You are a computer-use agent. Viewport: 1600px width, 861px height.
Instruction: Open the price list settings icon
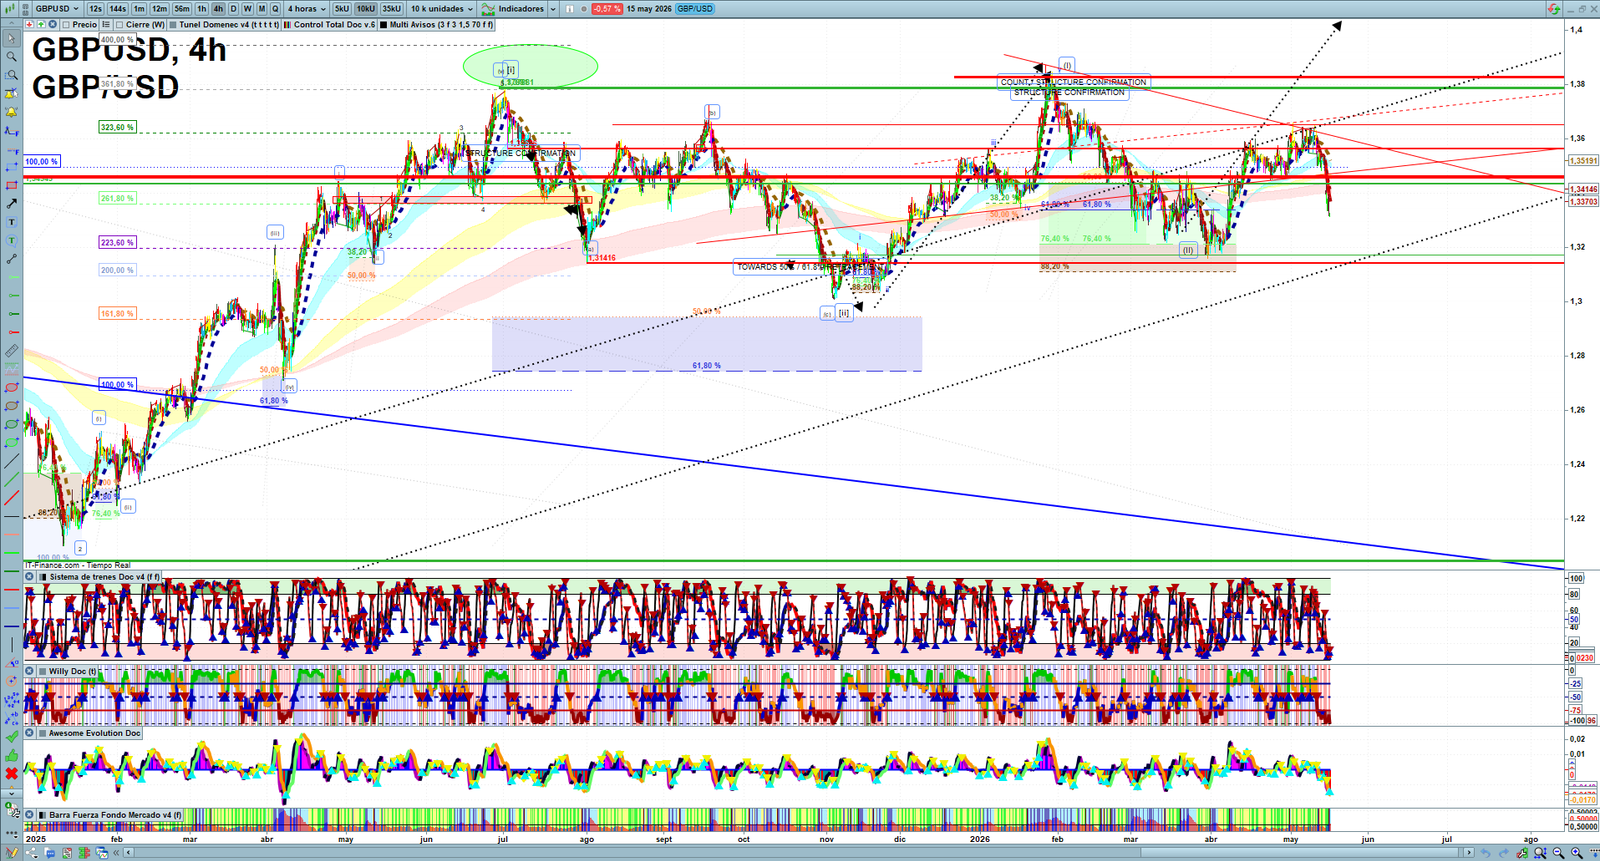click(106, 25)
